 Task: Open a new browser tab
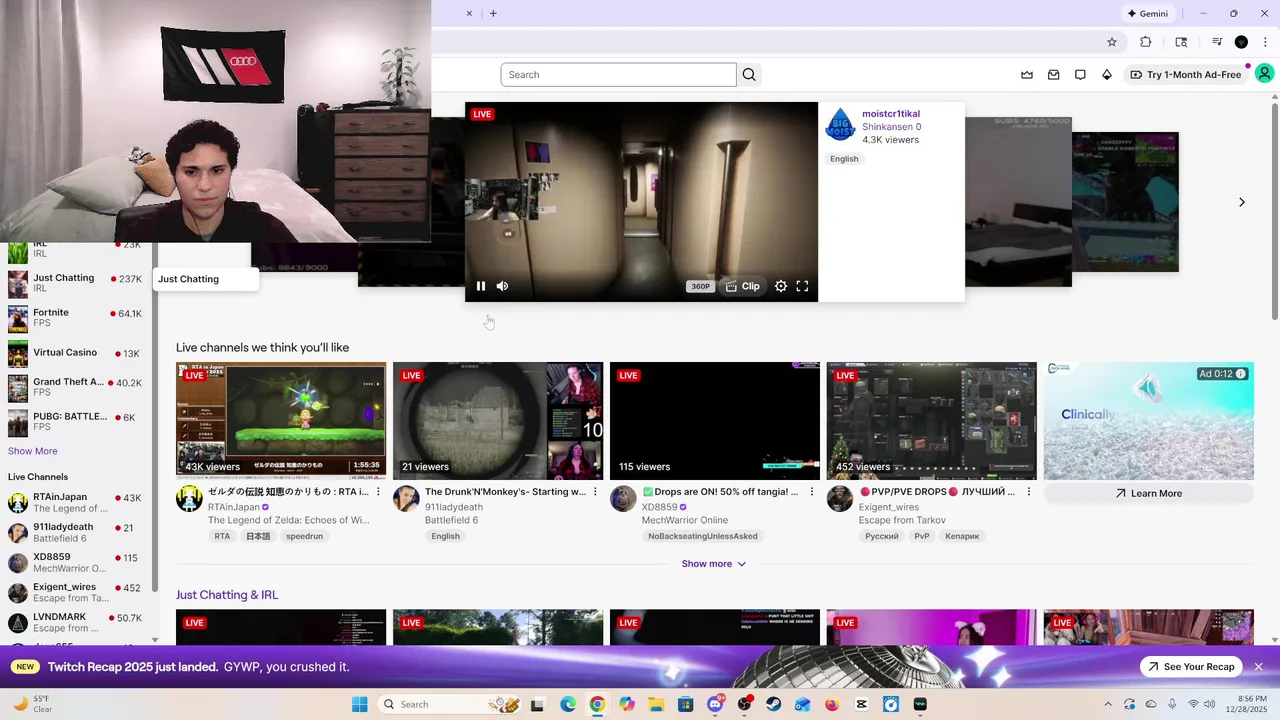click(x=493, y=13)
